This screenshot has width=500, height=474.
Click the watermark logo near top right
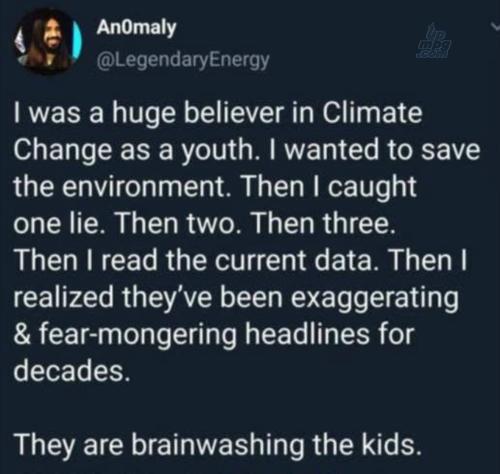click(432, 41)
